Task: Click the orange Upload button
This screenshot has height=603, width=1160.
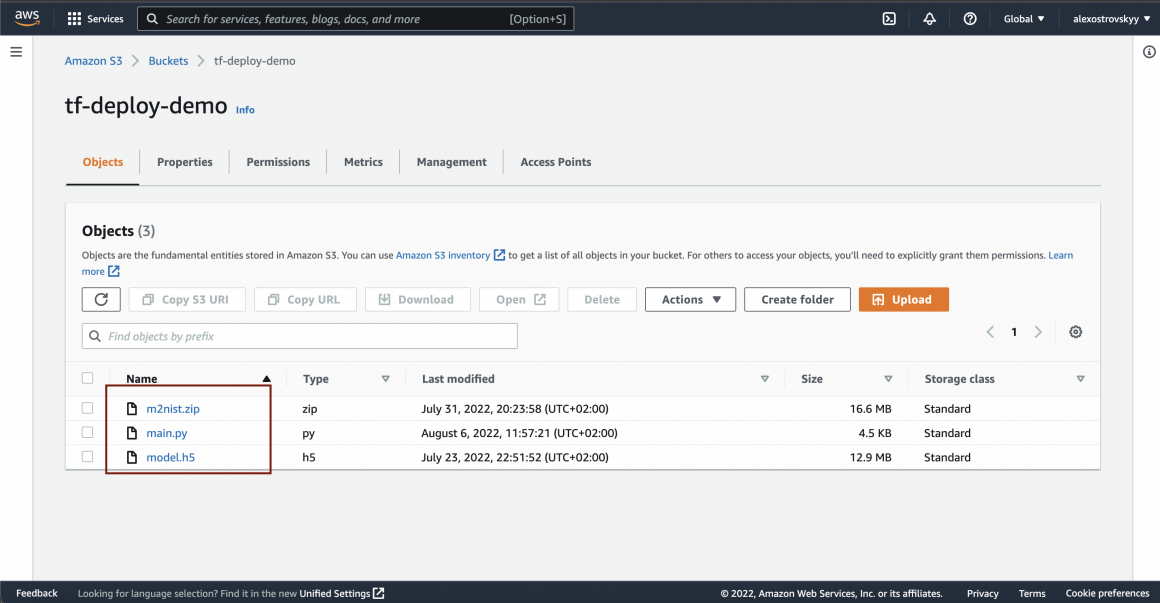Action: tap(903, 299)
